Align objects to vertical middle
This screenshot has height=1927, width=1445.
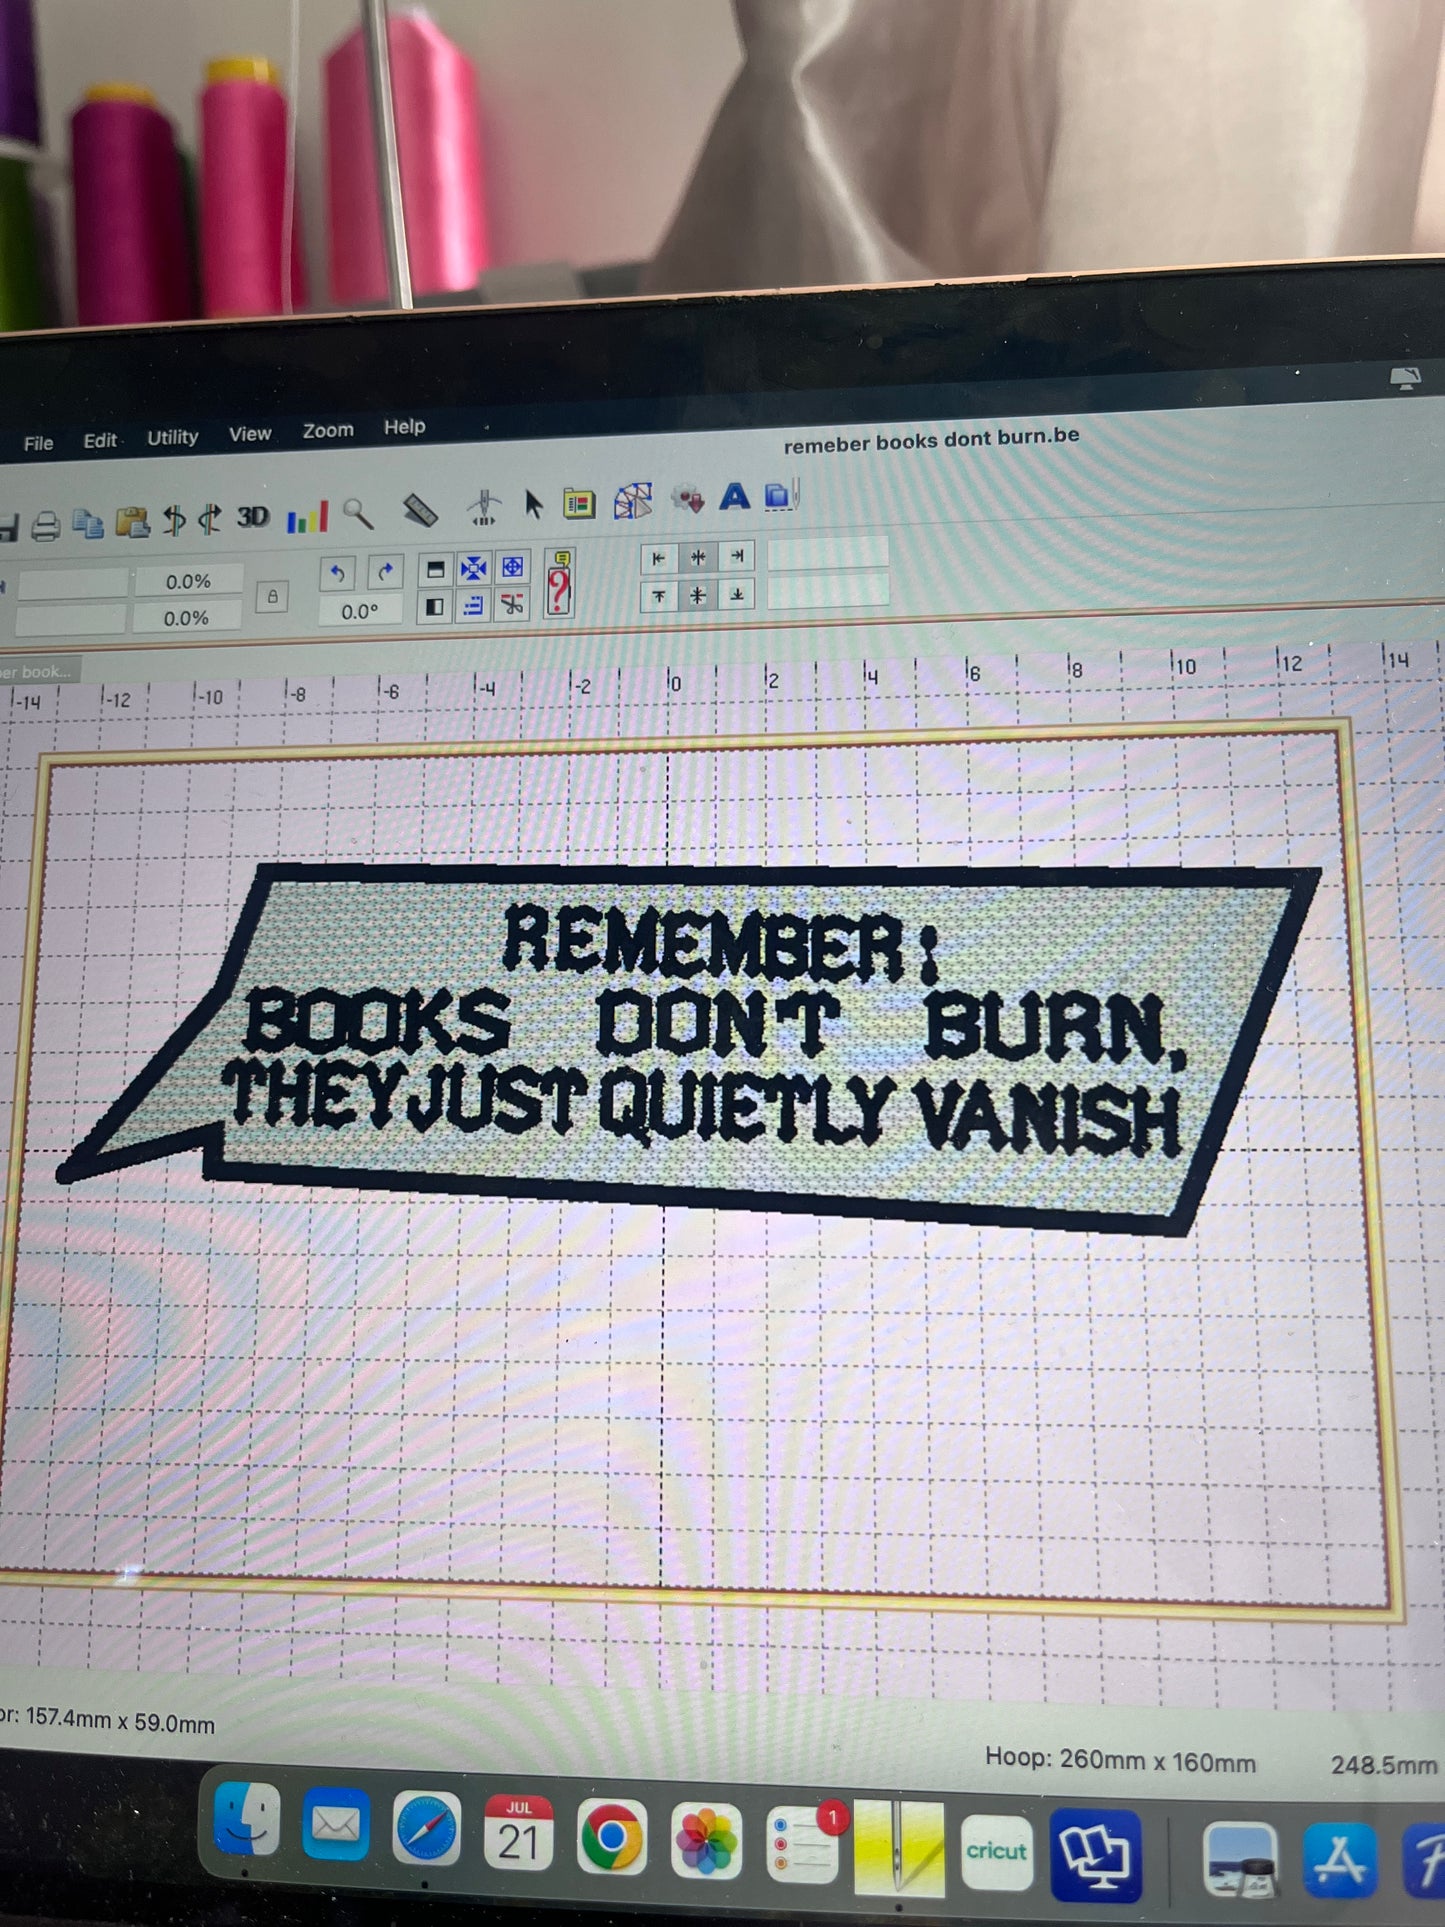[x=698, y=596]
